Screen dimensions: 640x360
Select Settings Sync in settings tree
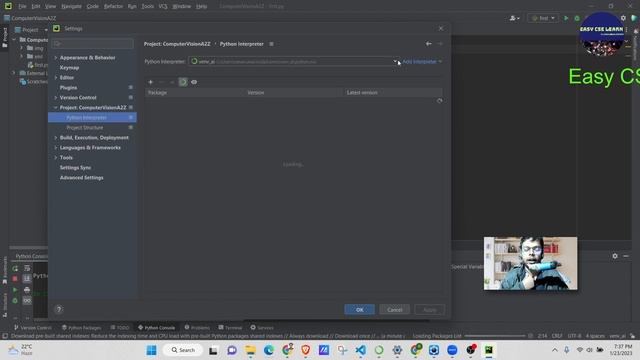[x=75, y=168]
